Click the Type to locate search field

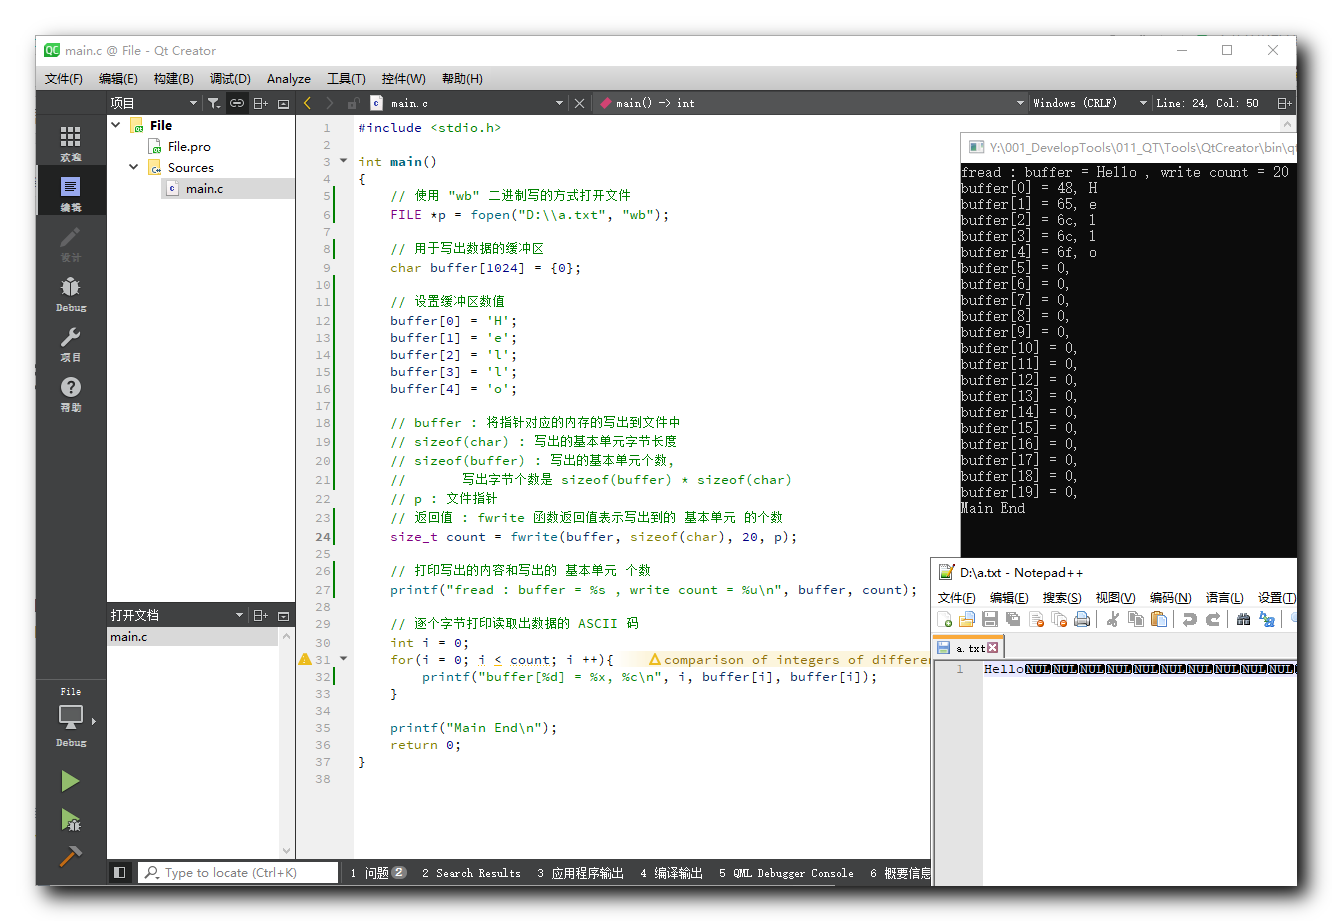[238, 872]
